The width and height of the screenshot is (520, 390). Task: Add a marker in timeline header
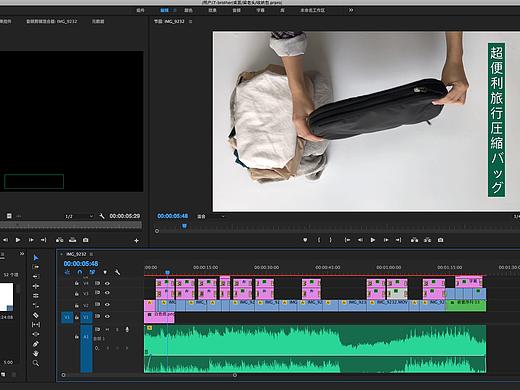(105, 272)
